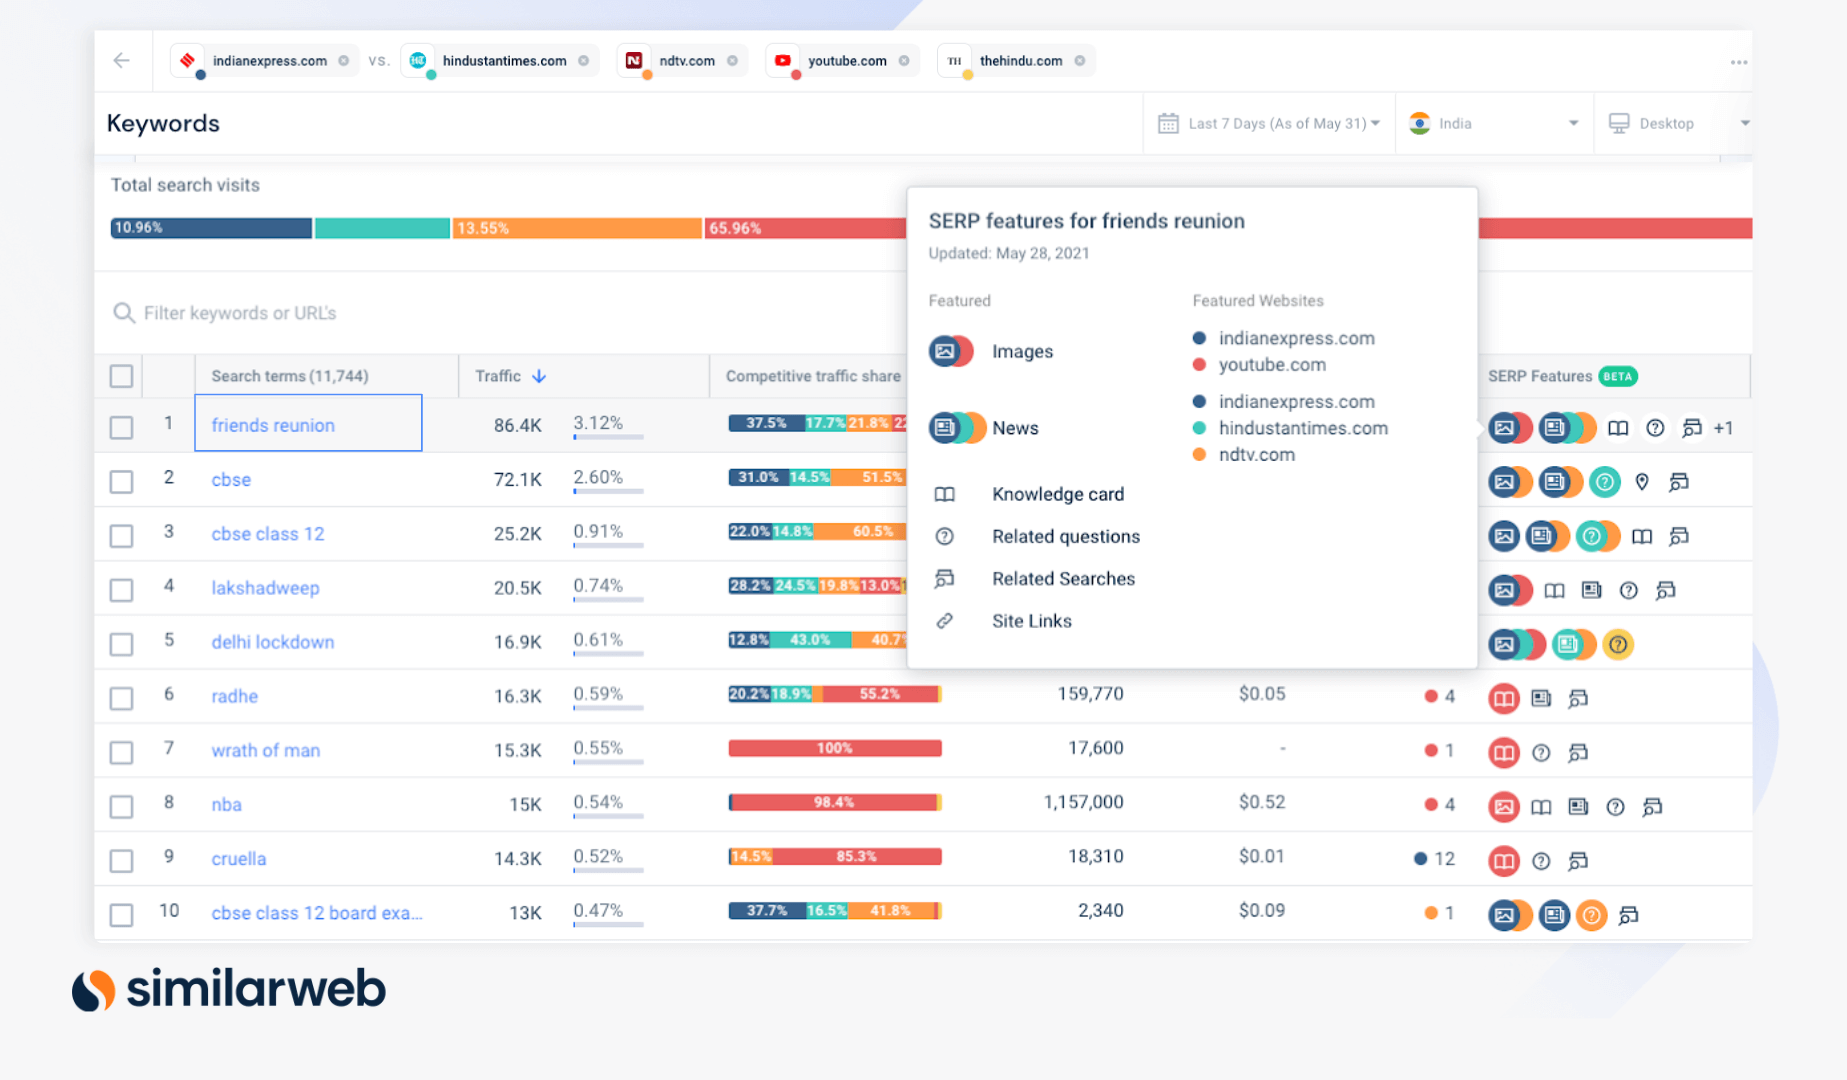The image size is (1847, 1080).
Task: Select the indianexpress.com site chip
Action: click(264, 61)
